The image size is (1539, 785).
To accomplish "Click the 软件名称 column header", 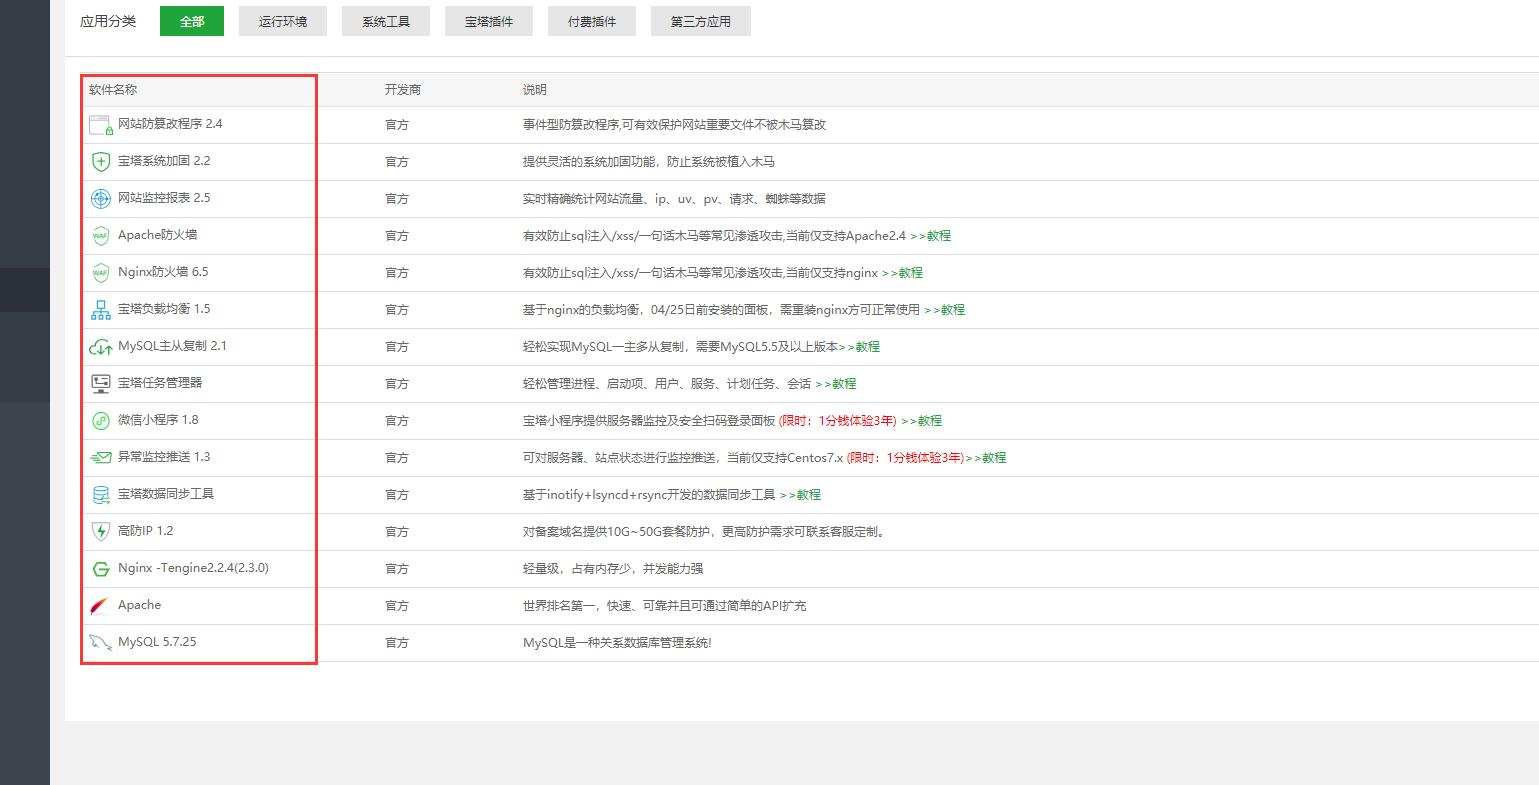I will [113, 90].
